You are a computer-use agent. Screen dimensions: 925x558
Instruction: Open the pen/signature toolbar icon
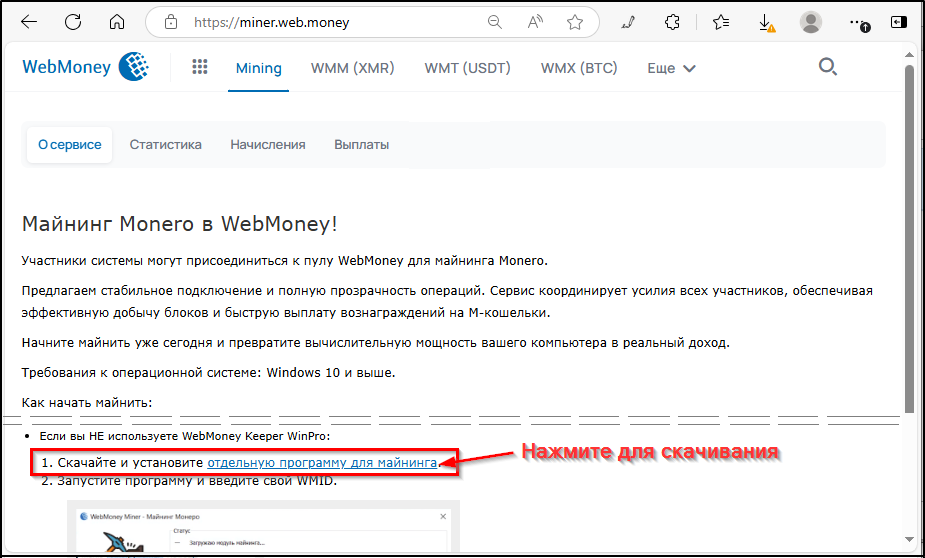click(x=628, y=22)
